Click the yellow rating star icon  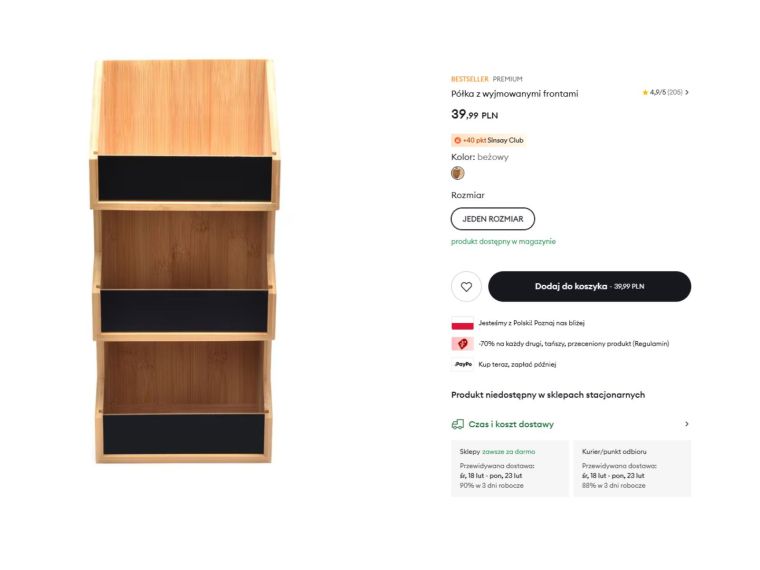pos(645,92)
